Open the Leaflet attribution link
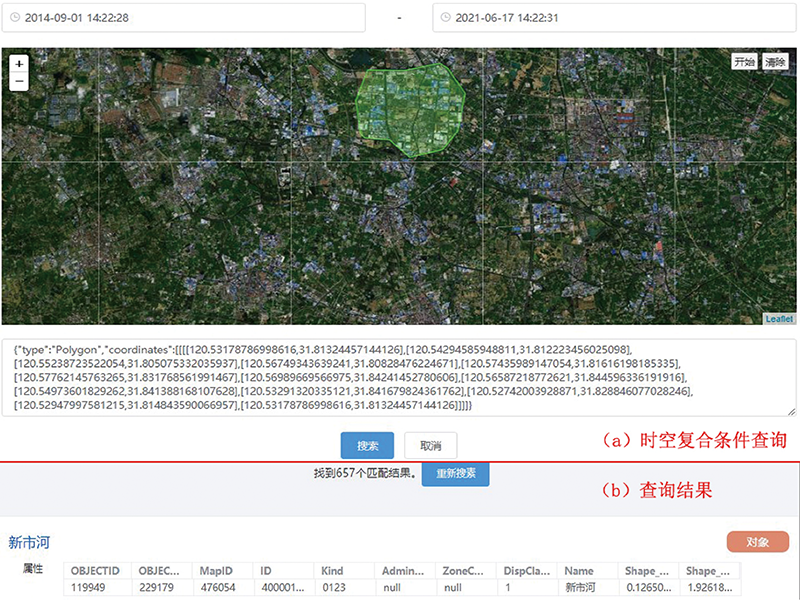Image resolution: width=800 pixels, height=600 pixels. tap(779, 319)
